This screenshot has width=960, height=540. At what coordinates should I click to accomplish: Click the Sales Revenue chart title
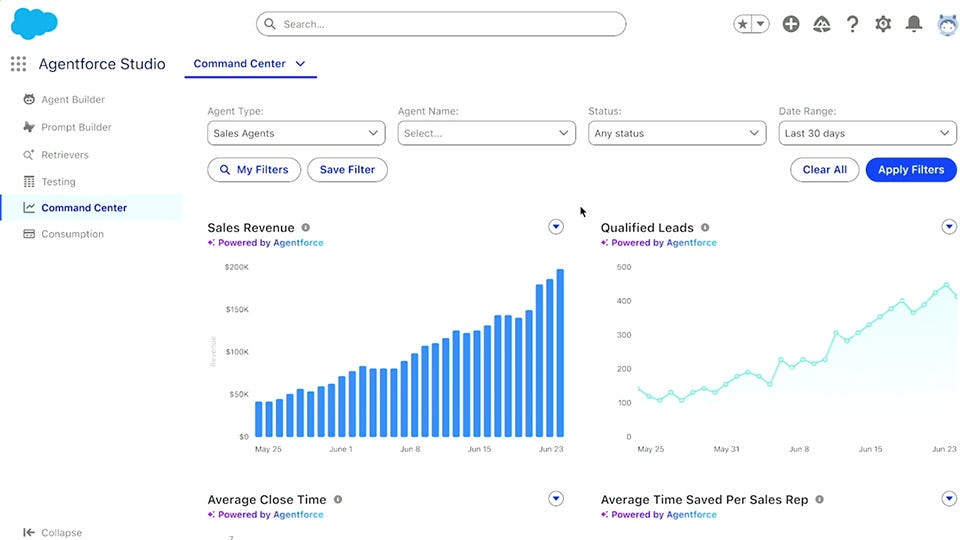click(x=251, y=228)
